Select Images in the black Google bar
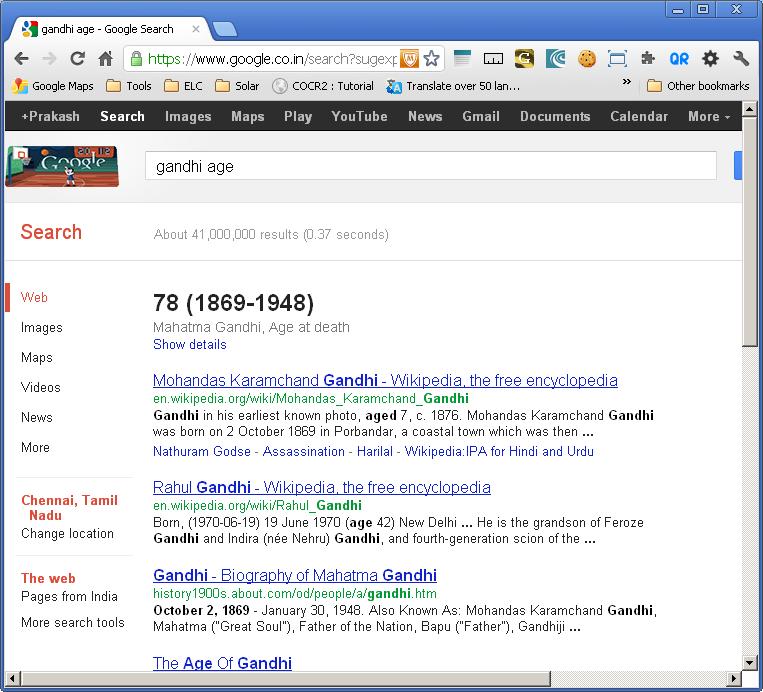Screen dimensions: 763x692 click(188, 116)
